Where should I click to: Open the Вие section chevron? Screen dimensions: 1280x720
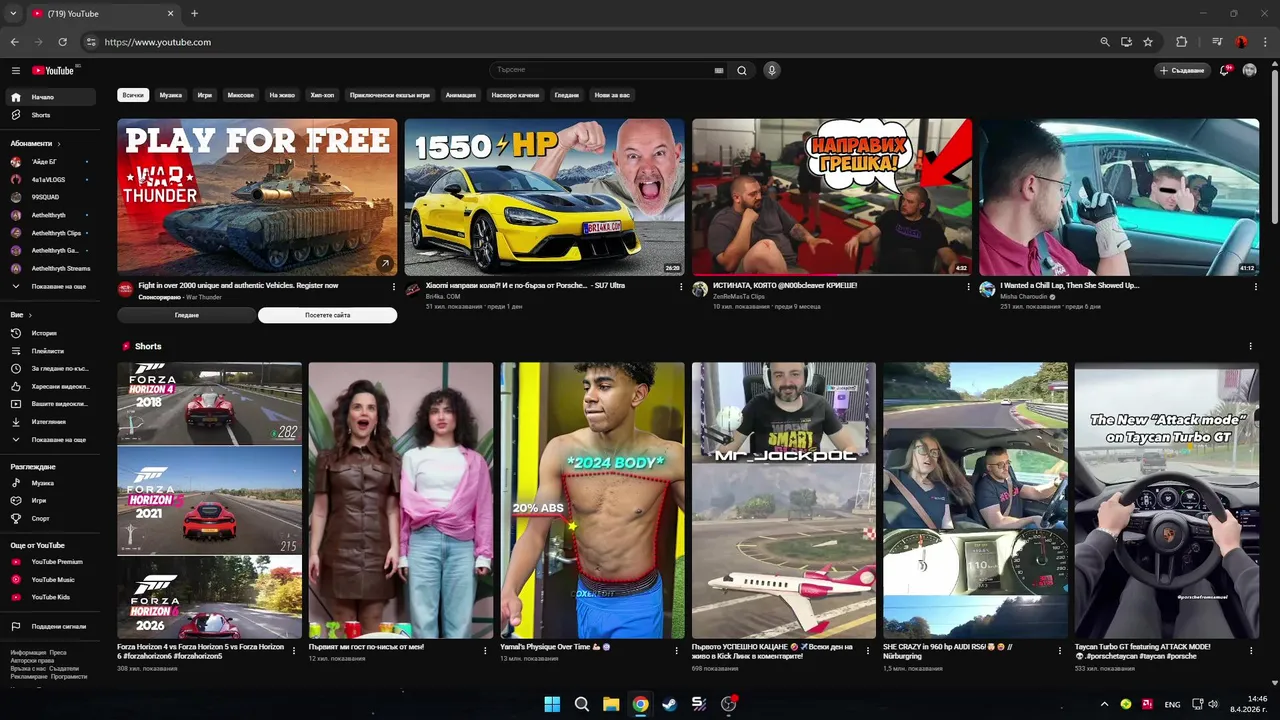[30, 315]
